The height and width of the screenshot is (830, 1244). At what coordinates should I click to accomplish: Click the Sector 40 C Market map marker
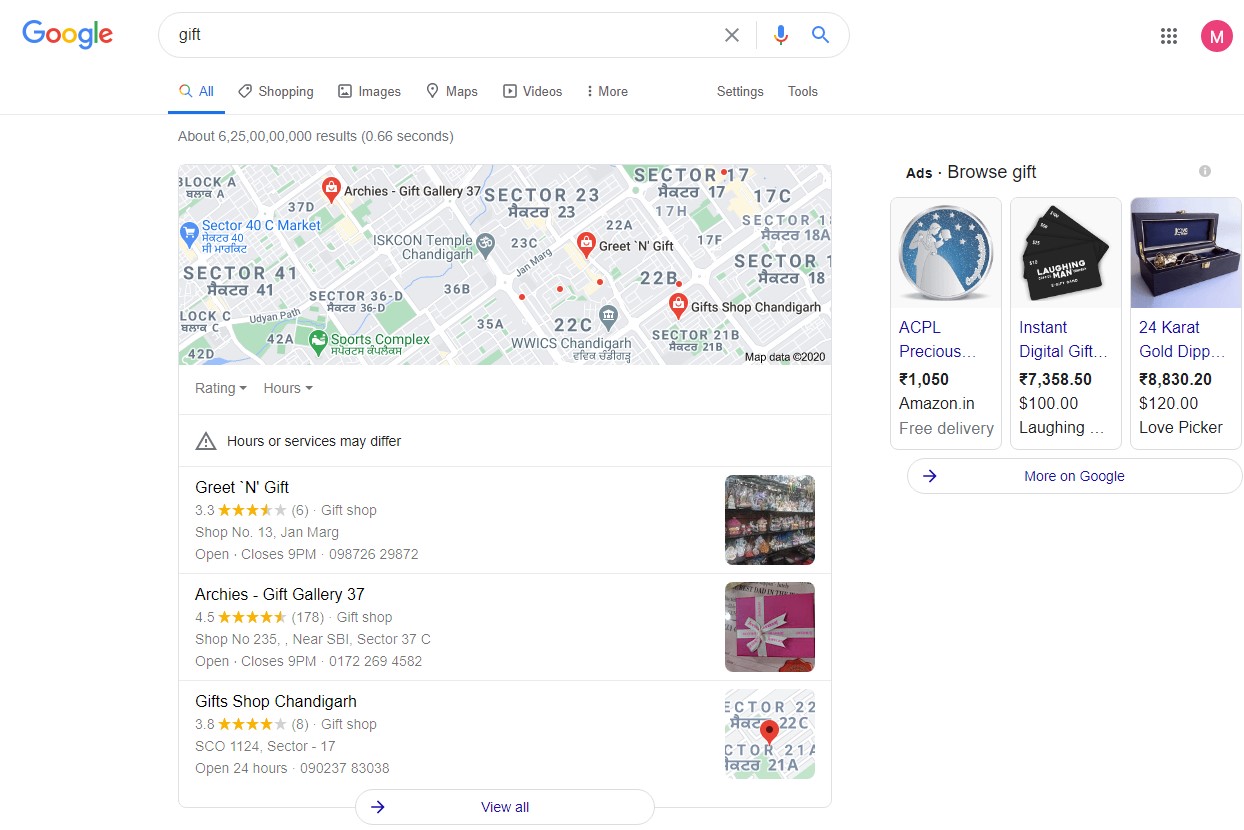point(190,235)
